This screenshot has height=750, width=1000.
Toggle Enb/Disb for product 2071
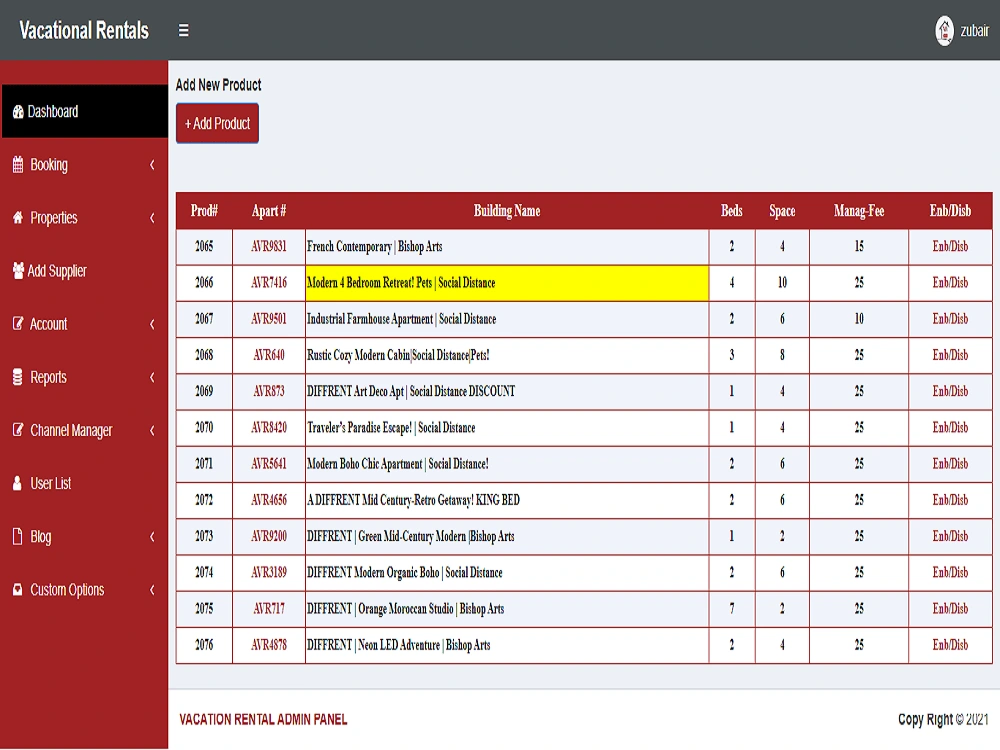(x=950, y=464)
